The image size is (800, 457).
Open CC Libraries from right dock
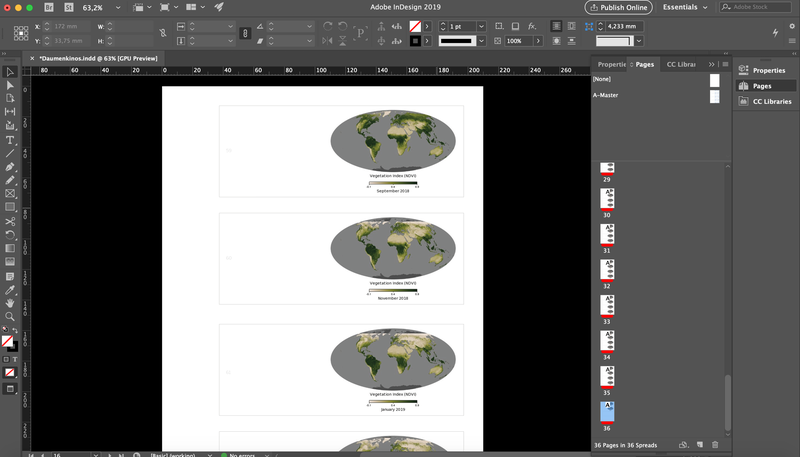click(765, 101)
